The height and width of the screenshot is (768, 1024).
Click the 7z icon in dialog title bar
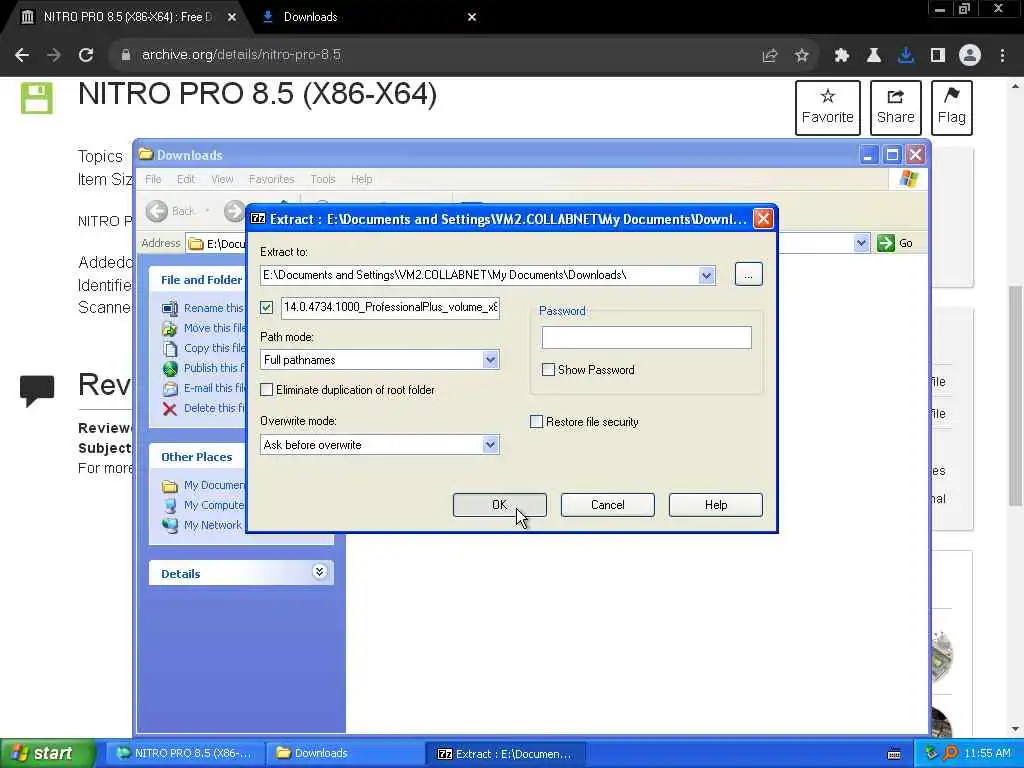pos(258,219)
